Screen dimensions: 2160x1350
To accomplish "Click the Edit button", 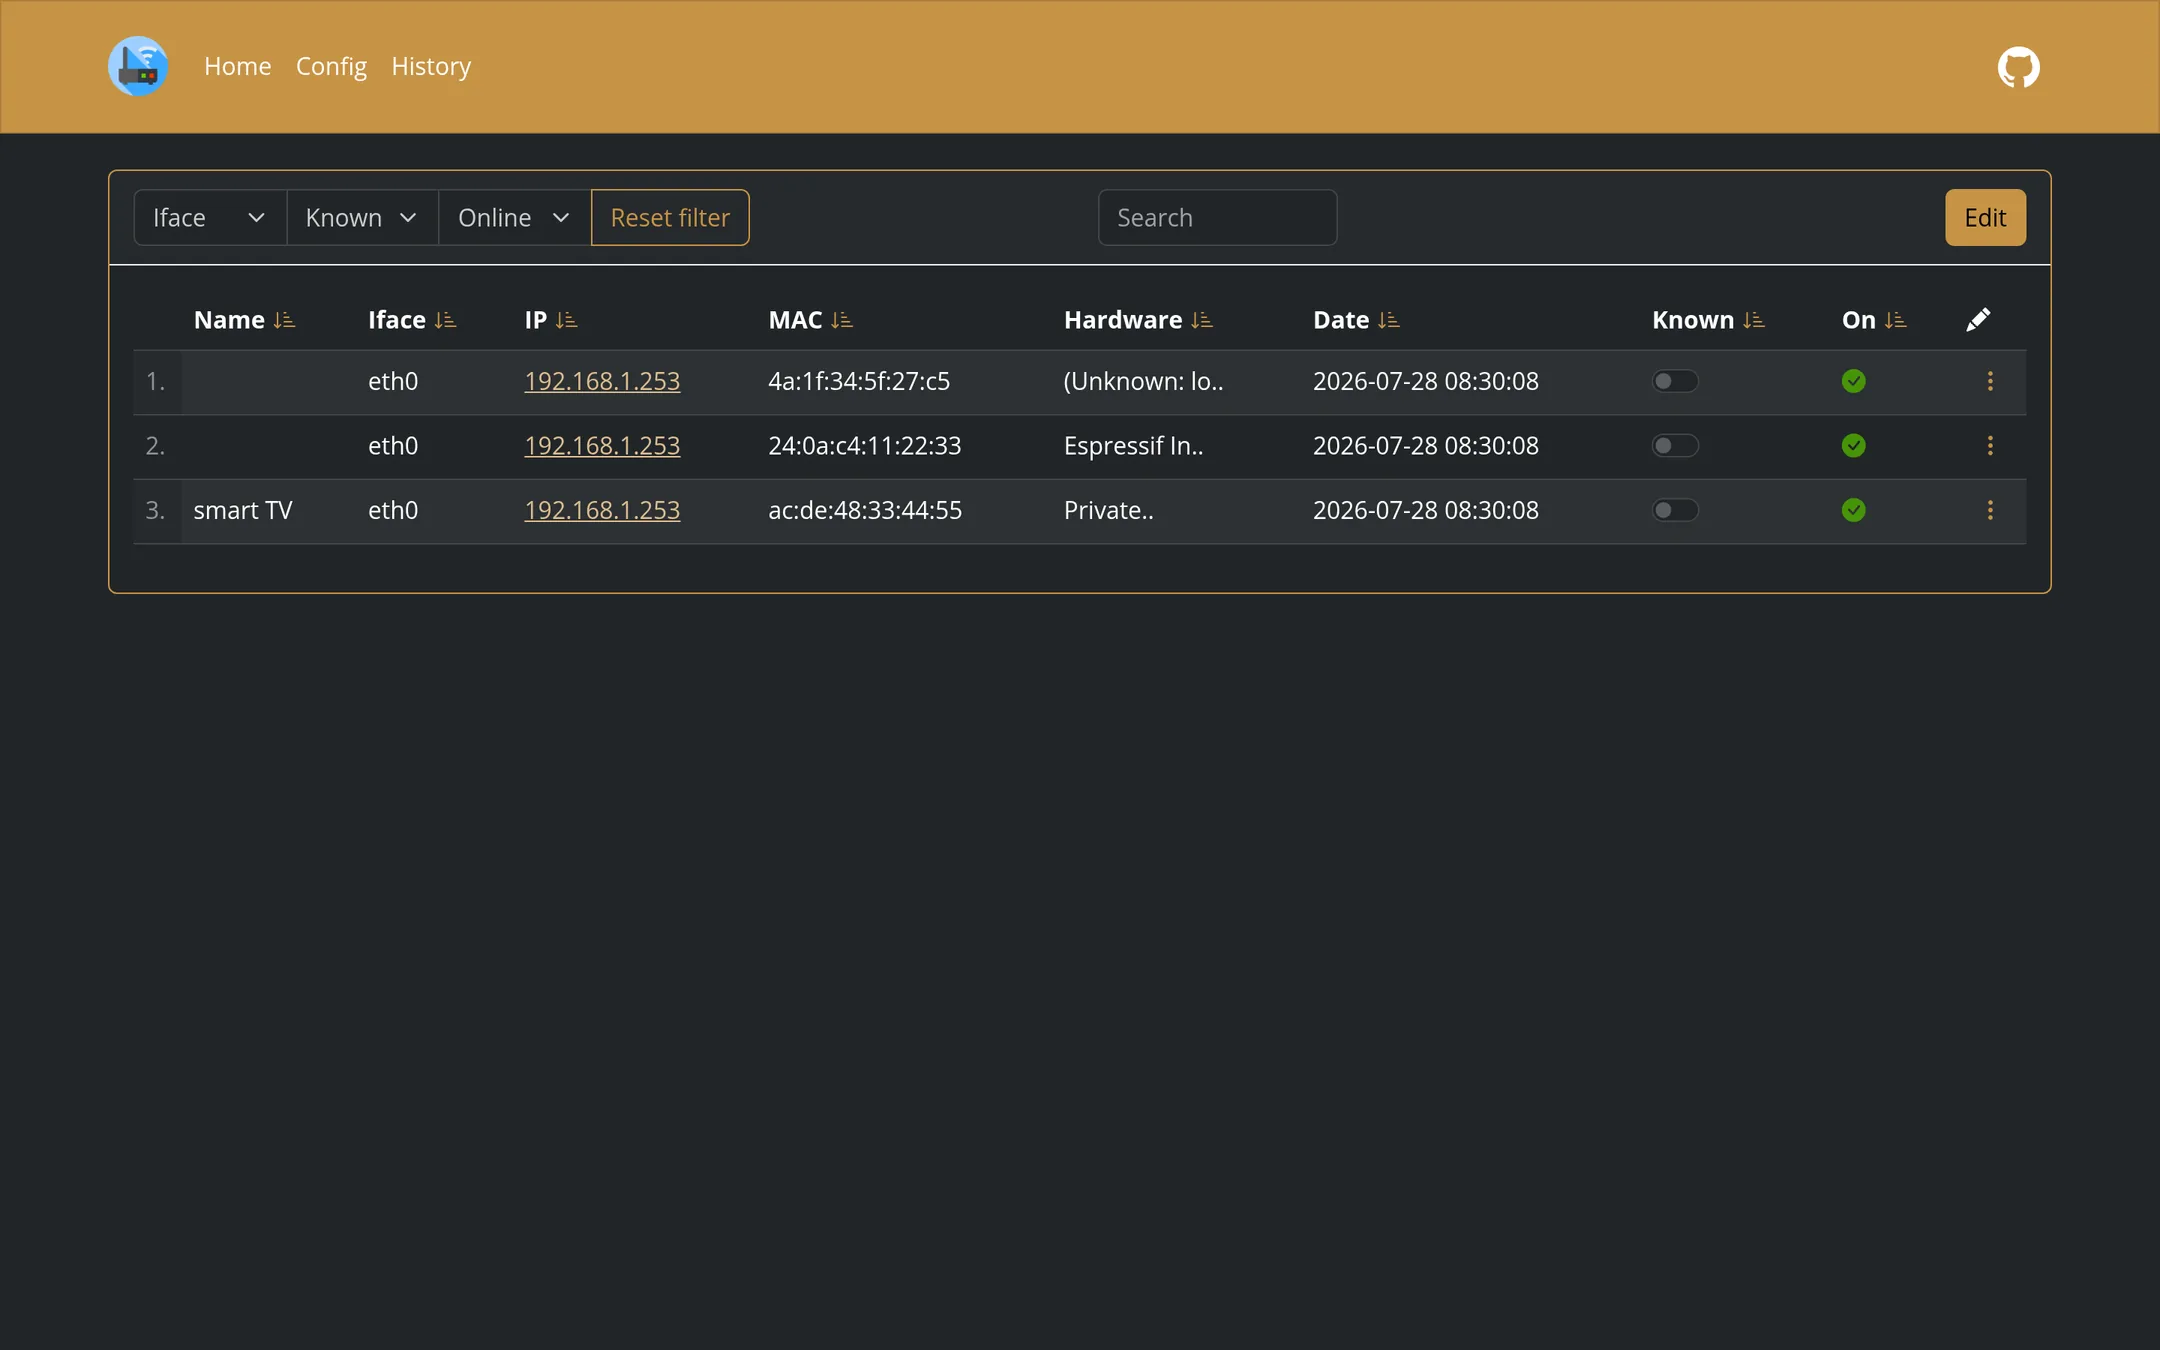I will [x=1985, y=217].
